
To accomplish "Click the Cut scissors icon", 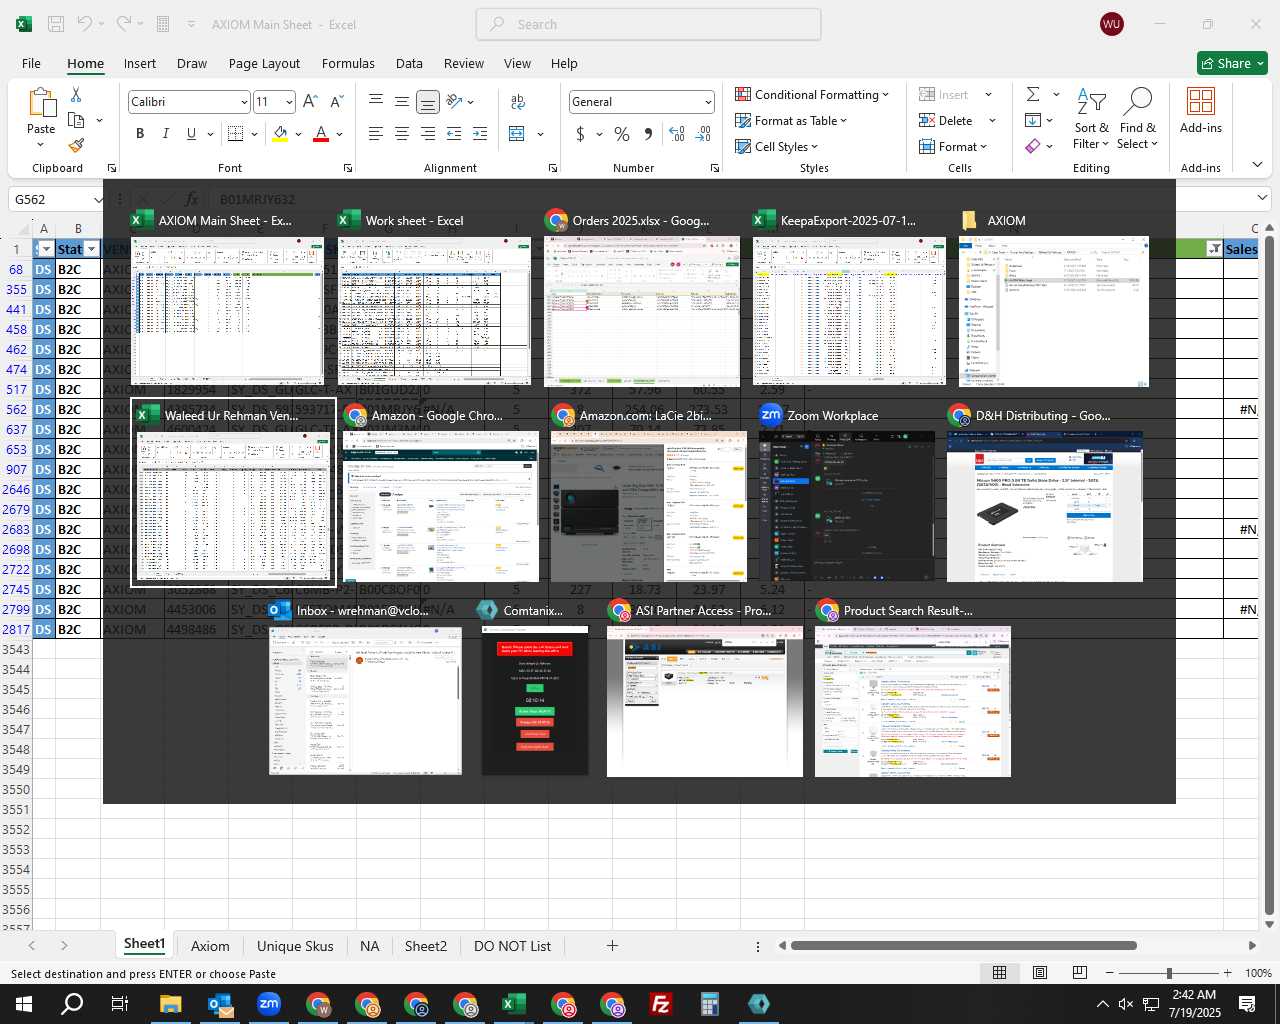I will [76, 94].
